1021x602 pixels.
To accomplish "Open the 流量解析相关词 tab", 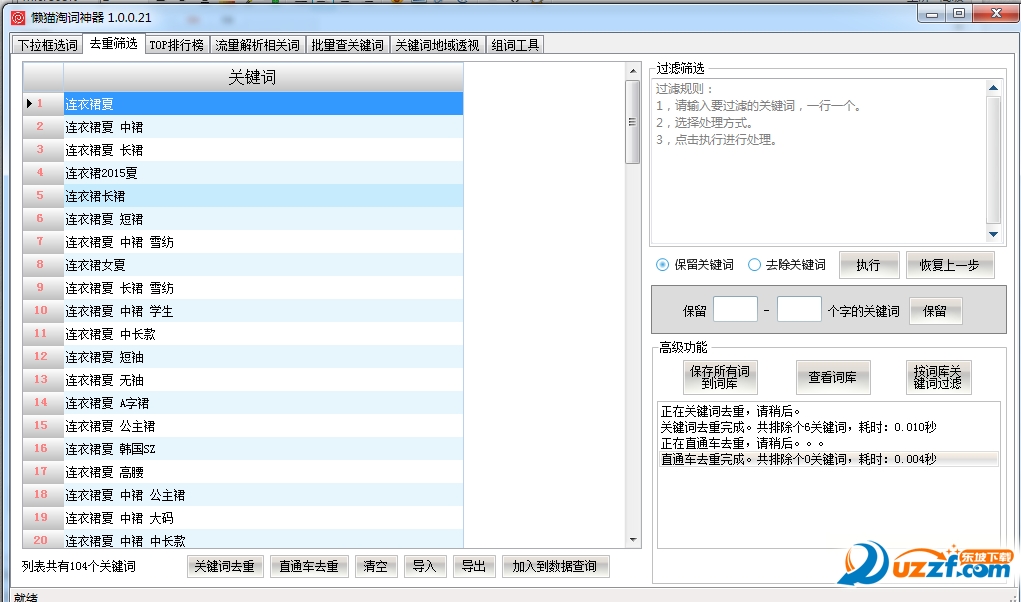I will pos(257,45).
